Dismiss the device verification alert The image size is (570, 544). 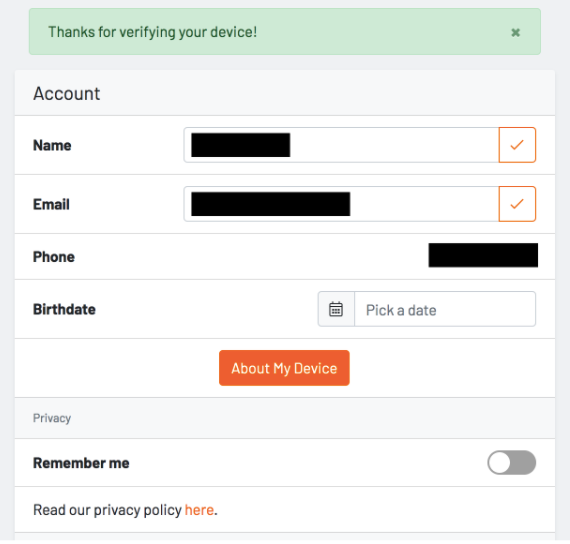pyautogui.click(x=515, y=33)
